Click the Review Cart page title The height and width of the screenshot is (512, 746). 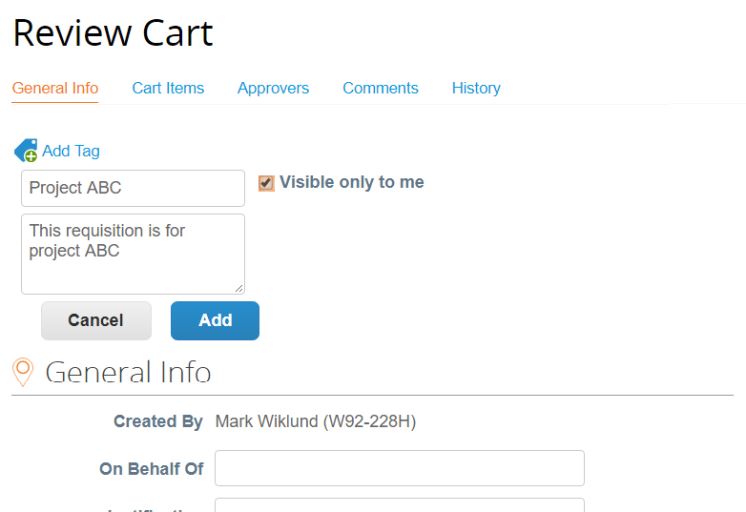(113, 33)
